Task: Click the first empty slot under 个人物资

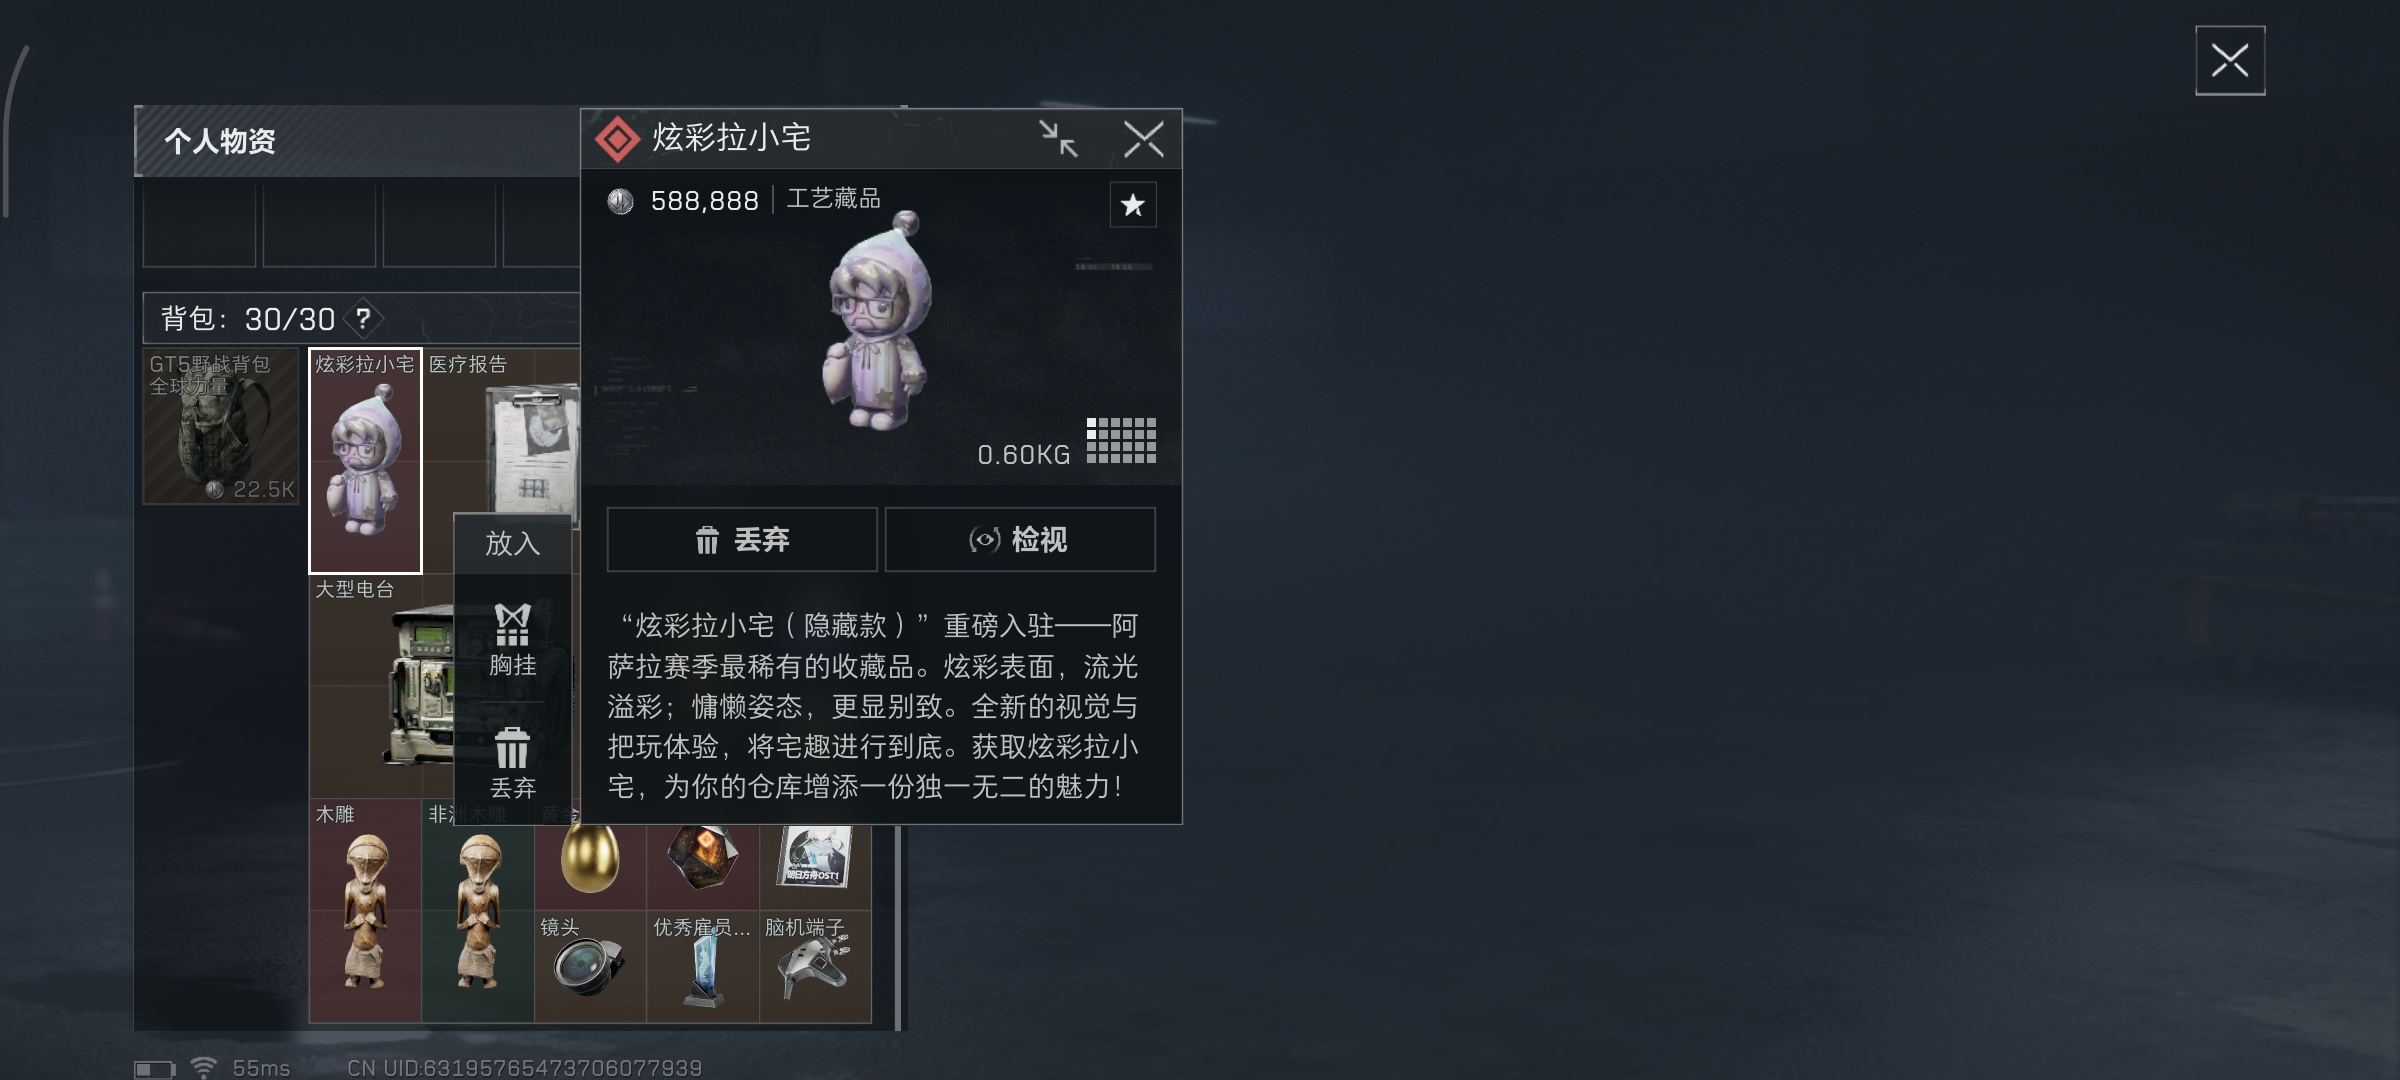Action: [x=199, y=225]
